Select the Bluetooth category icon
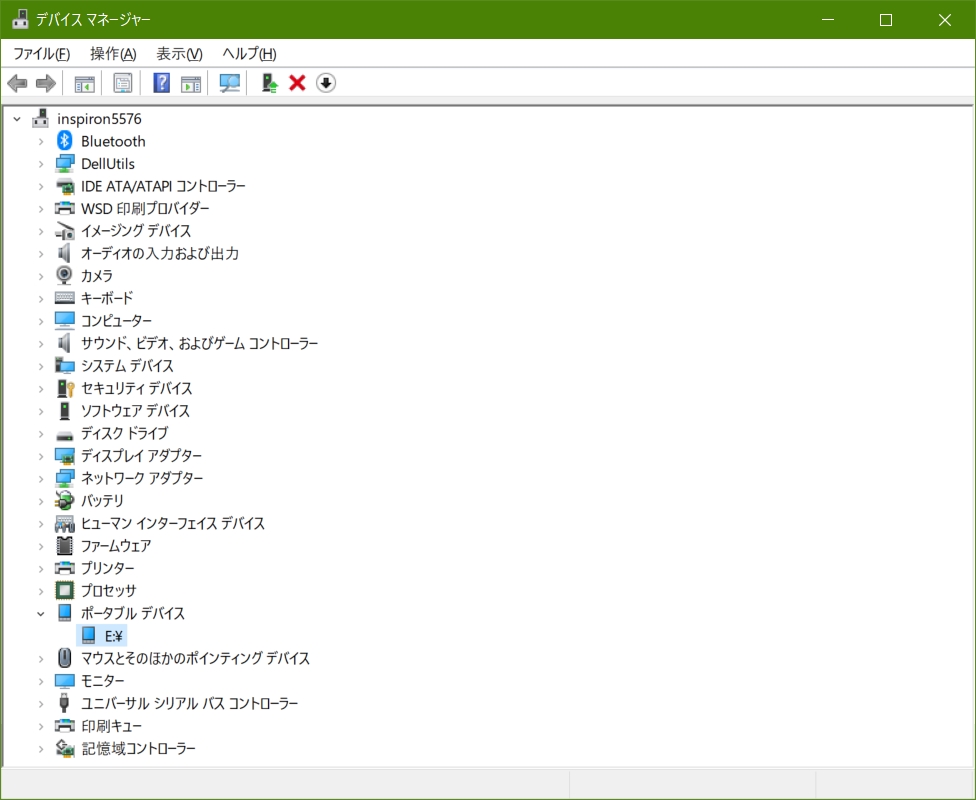This screenshot has height=800, width=976. (x=65, y=141)
